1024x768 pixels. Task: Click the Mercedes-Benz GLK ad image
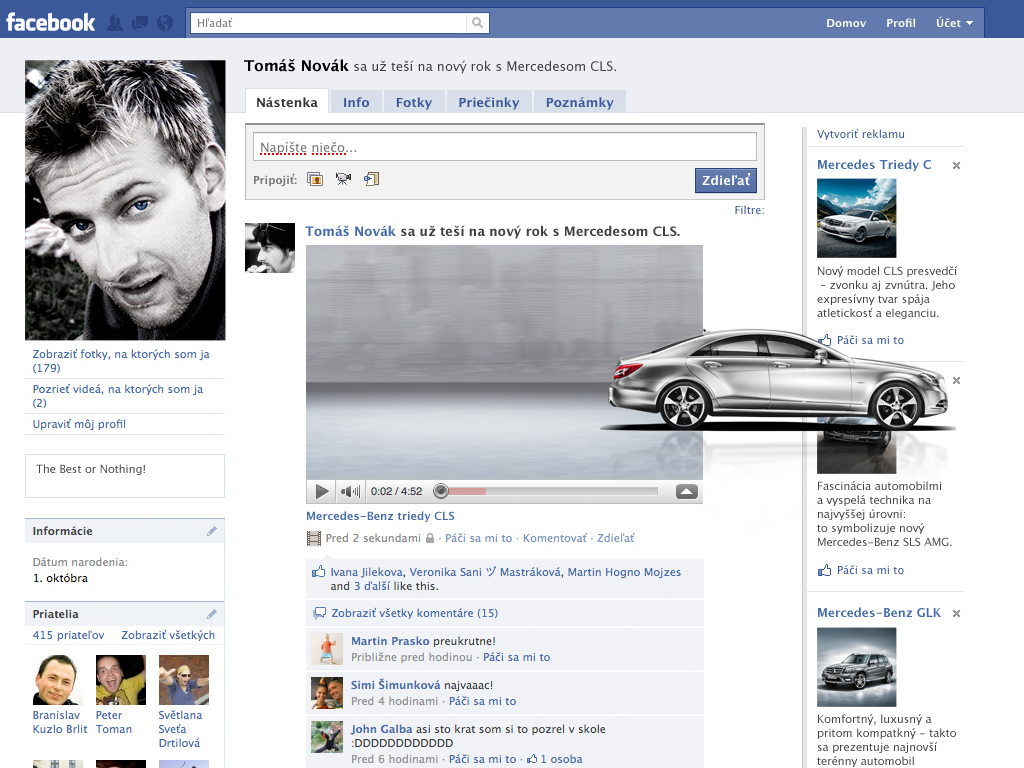click(x=856, y=667)
